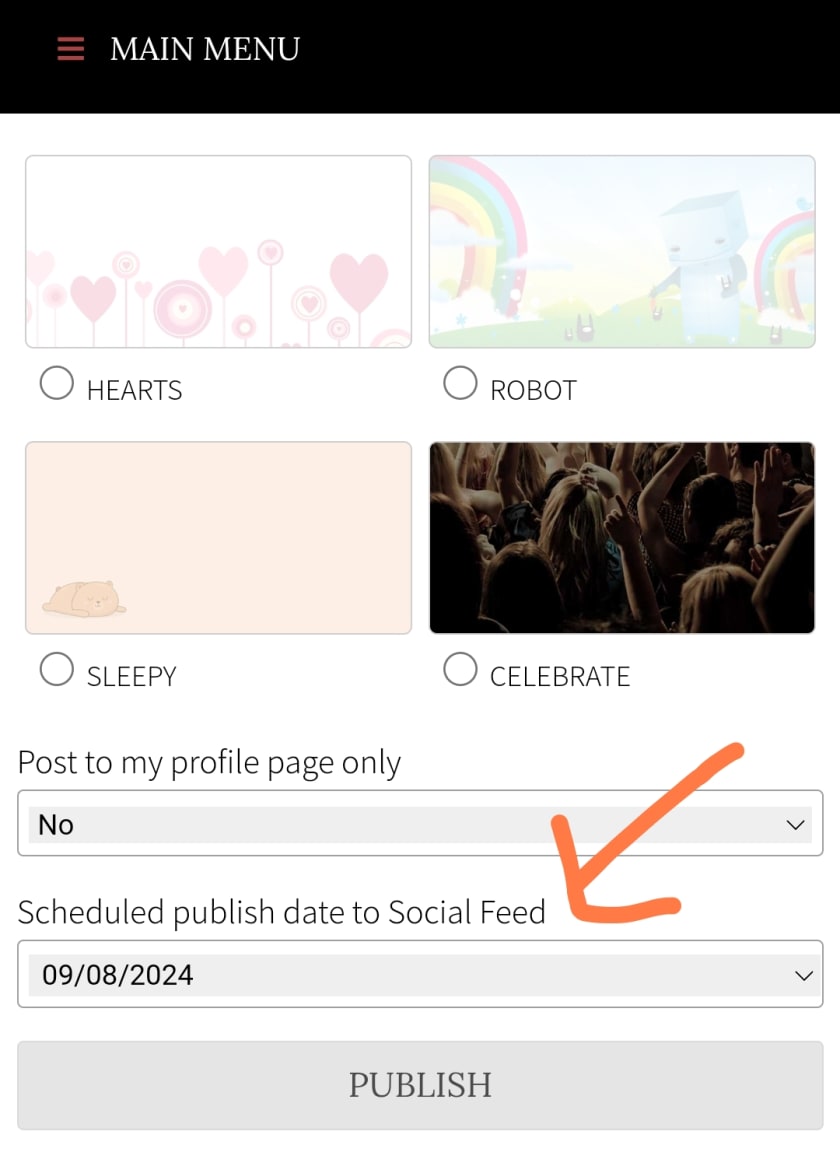The image size is (840, 1166).
Task: Click the sleeping bear illustration
Action: point(84,599)
